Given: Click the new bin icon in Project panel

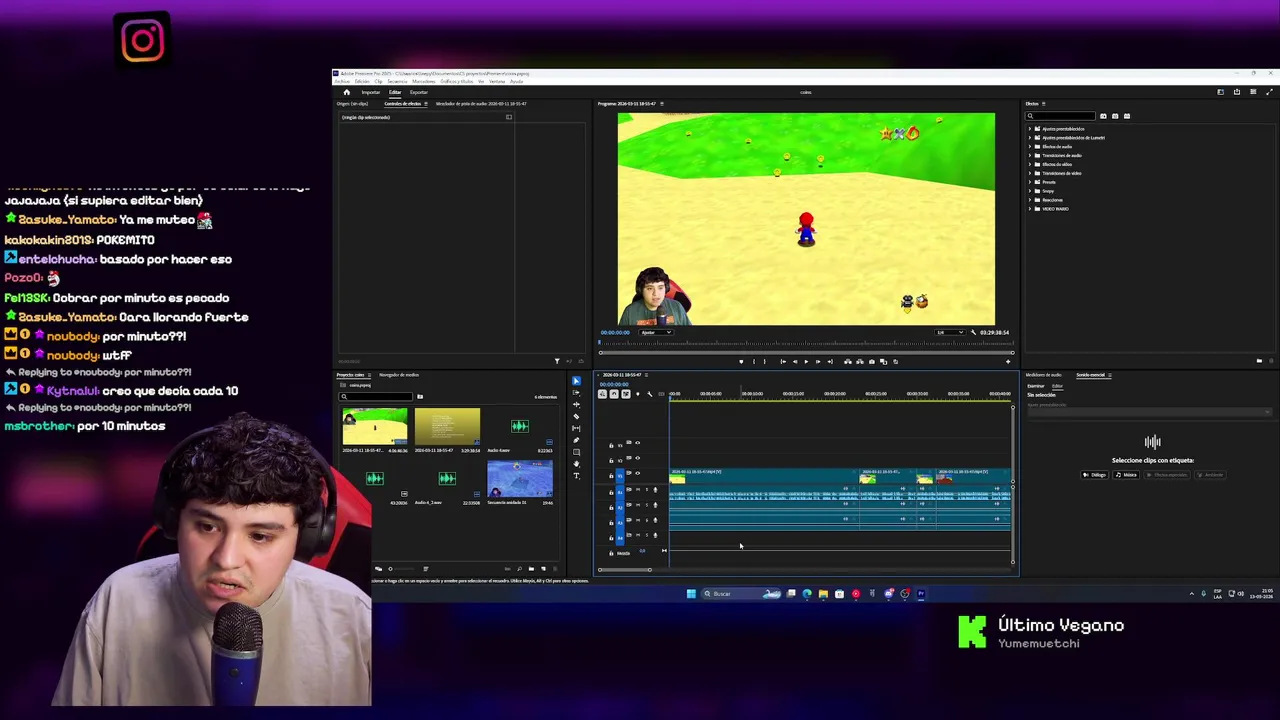Looking at the screenshot, I should pyautogui.click(x=531, y=568).
